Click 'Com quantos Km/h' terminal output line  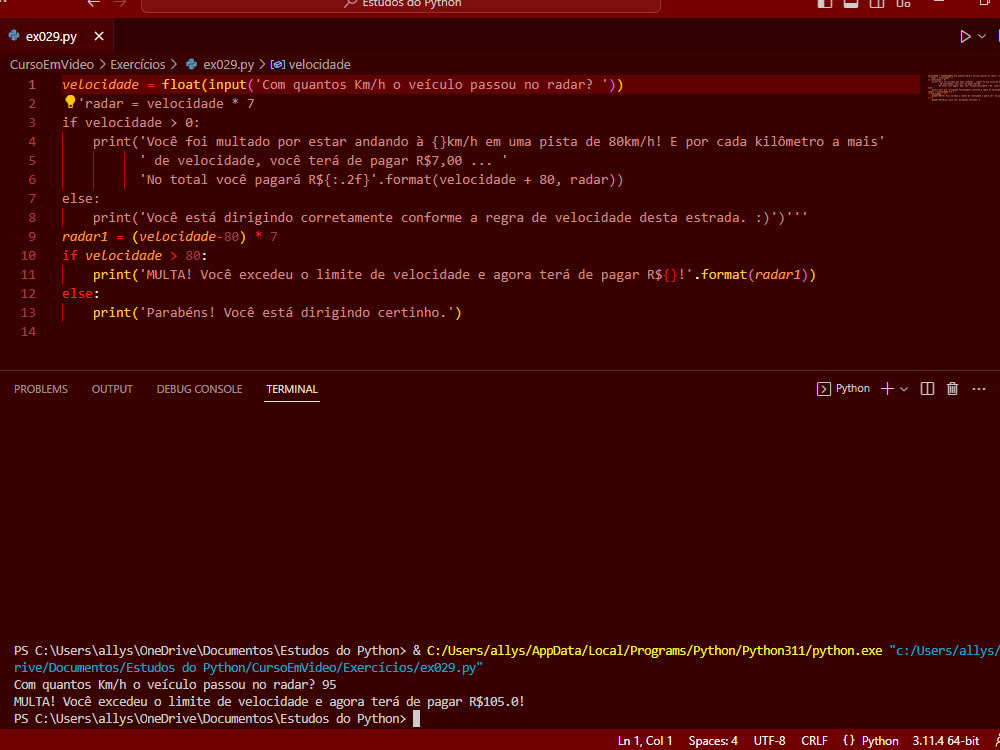pyautogui.click(x=175, y=685)
